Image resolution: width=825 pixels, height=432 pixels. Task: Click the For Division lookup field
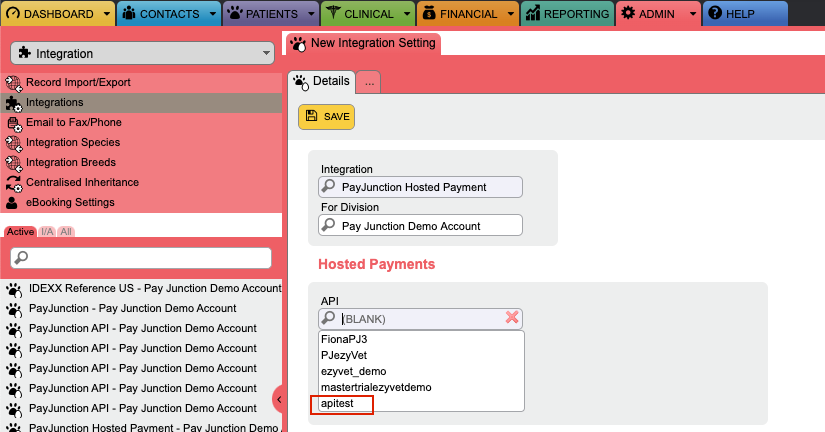[420, 225]
